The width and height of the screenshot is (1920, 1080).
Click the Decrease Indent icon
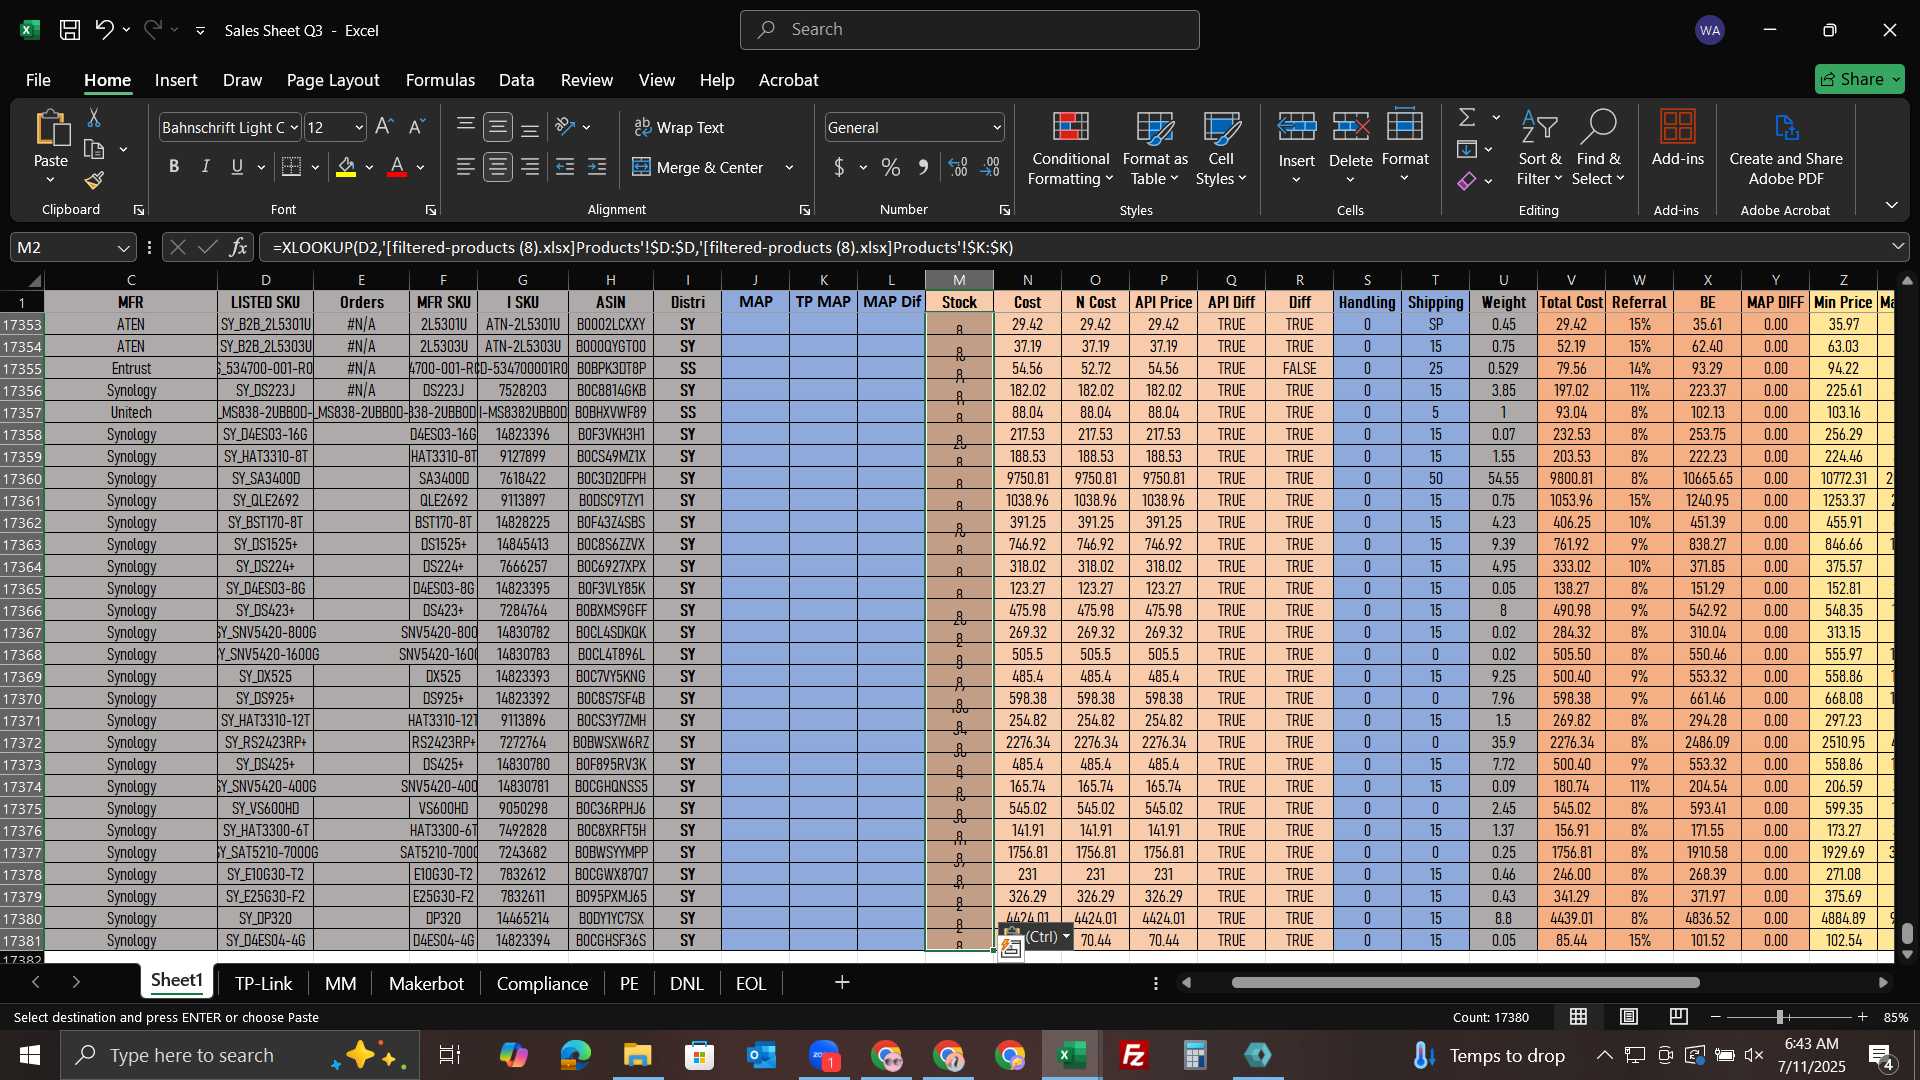[565, 167]
